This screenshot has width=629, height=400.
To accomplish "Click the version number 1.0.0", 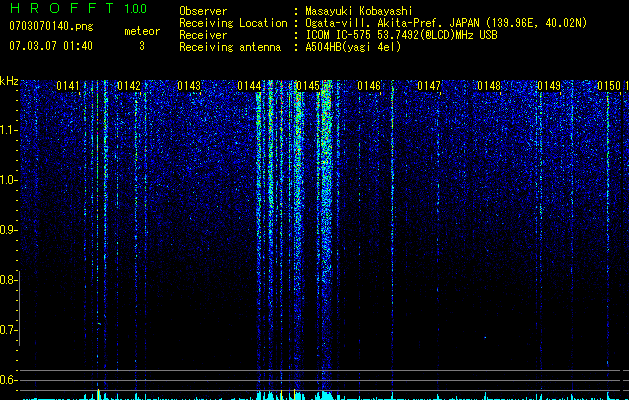I will pyautogui.click(x=136, y=9).
